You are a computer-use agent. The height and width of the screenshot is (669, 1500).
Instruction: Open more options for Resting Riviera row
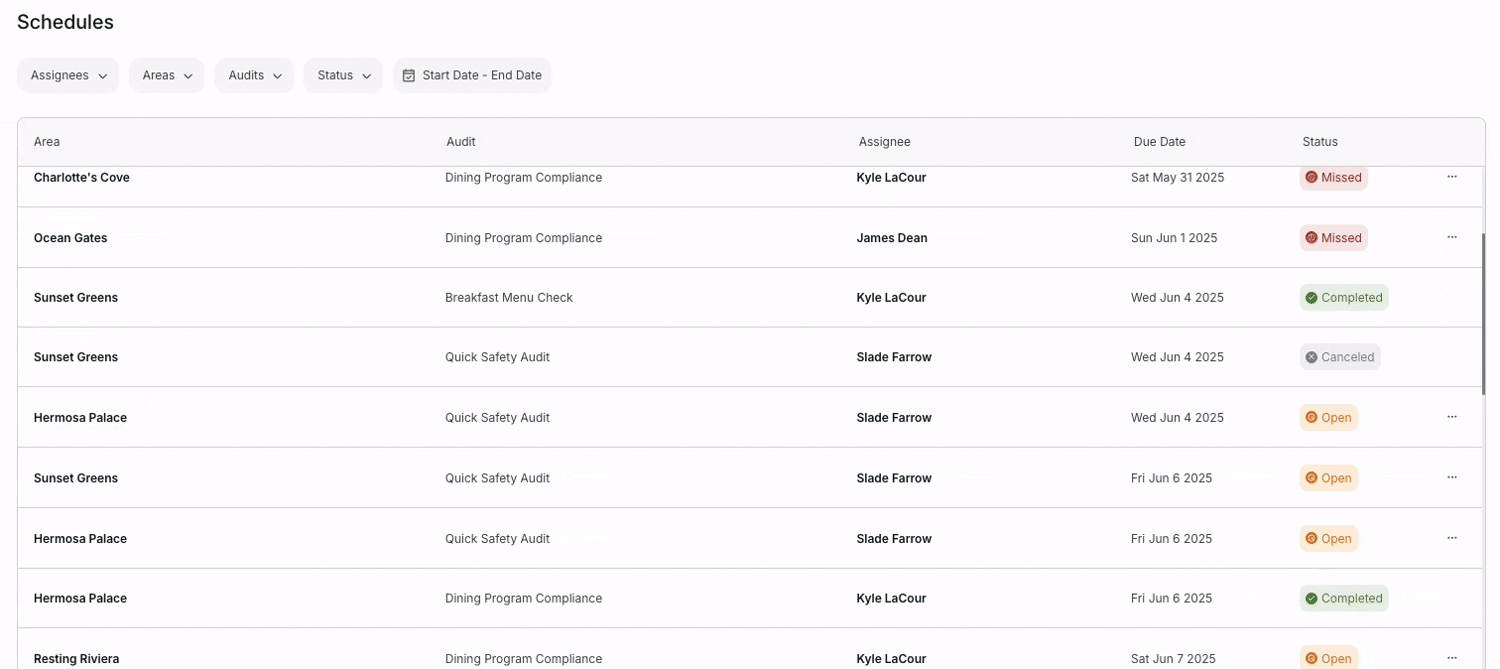[x=1452, y=658]
